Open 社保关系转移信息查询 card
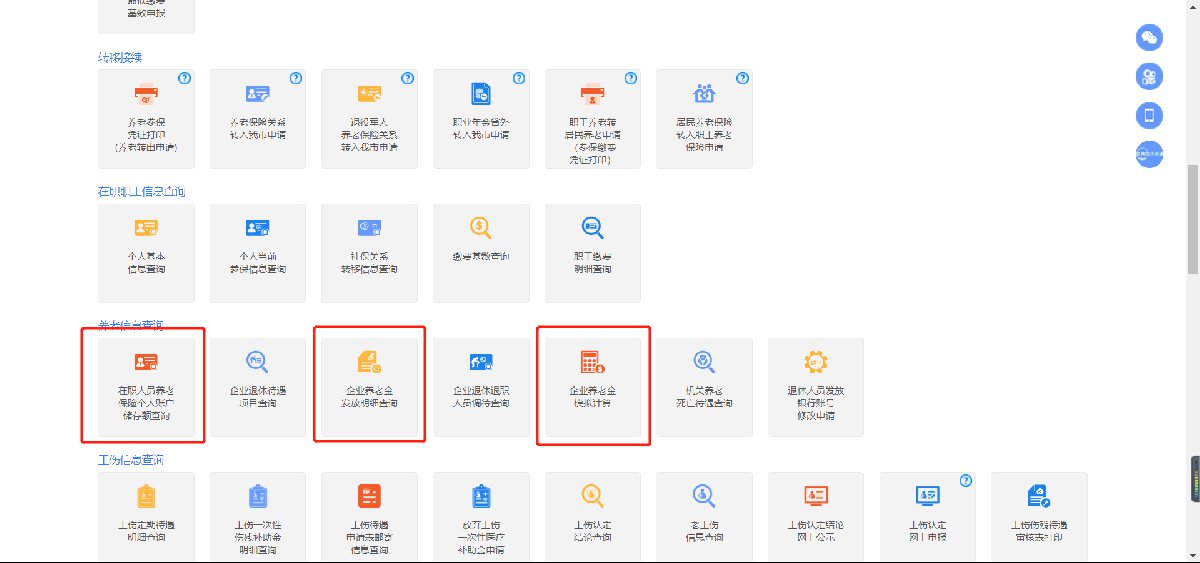 point(369,253)
